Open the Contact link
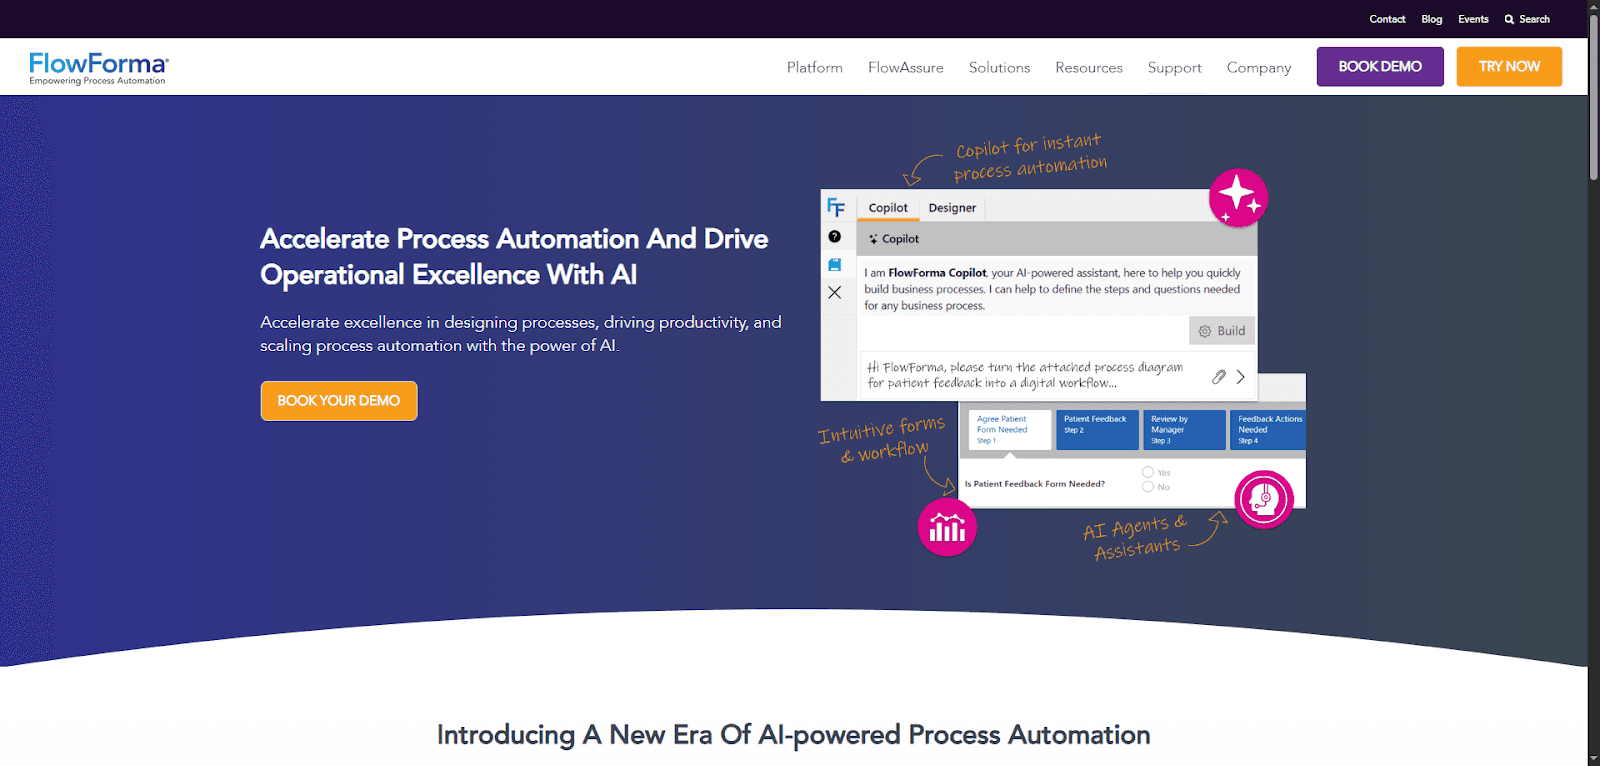This screenshot has width=1600, height=766. click(x=1387, y=19)
